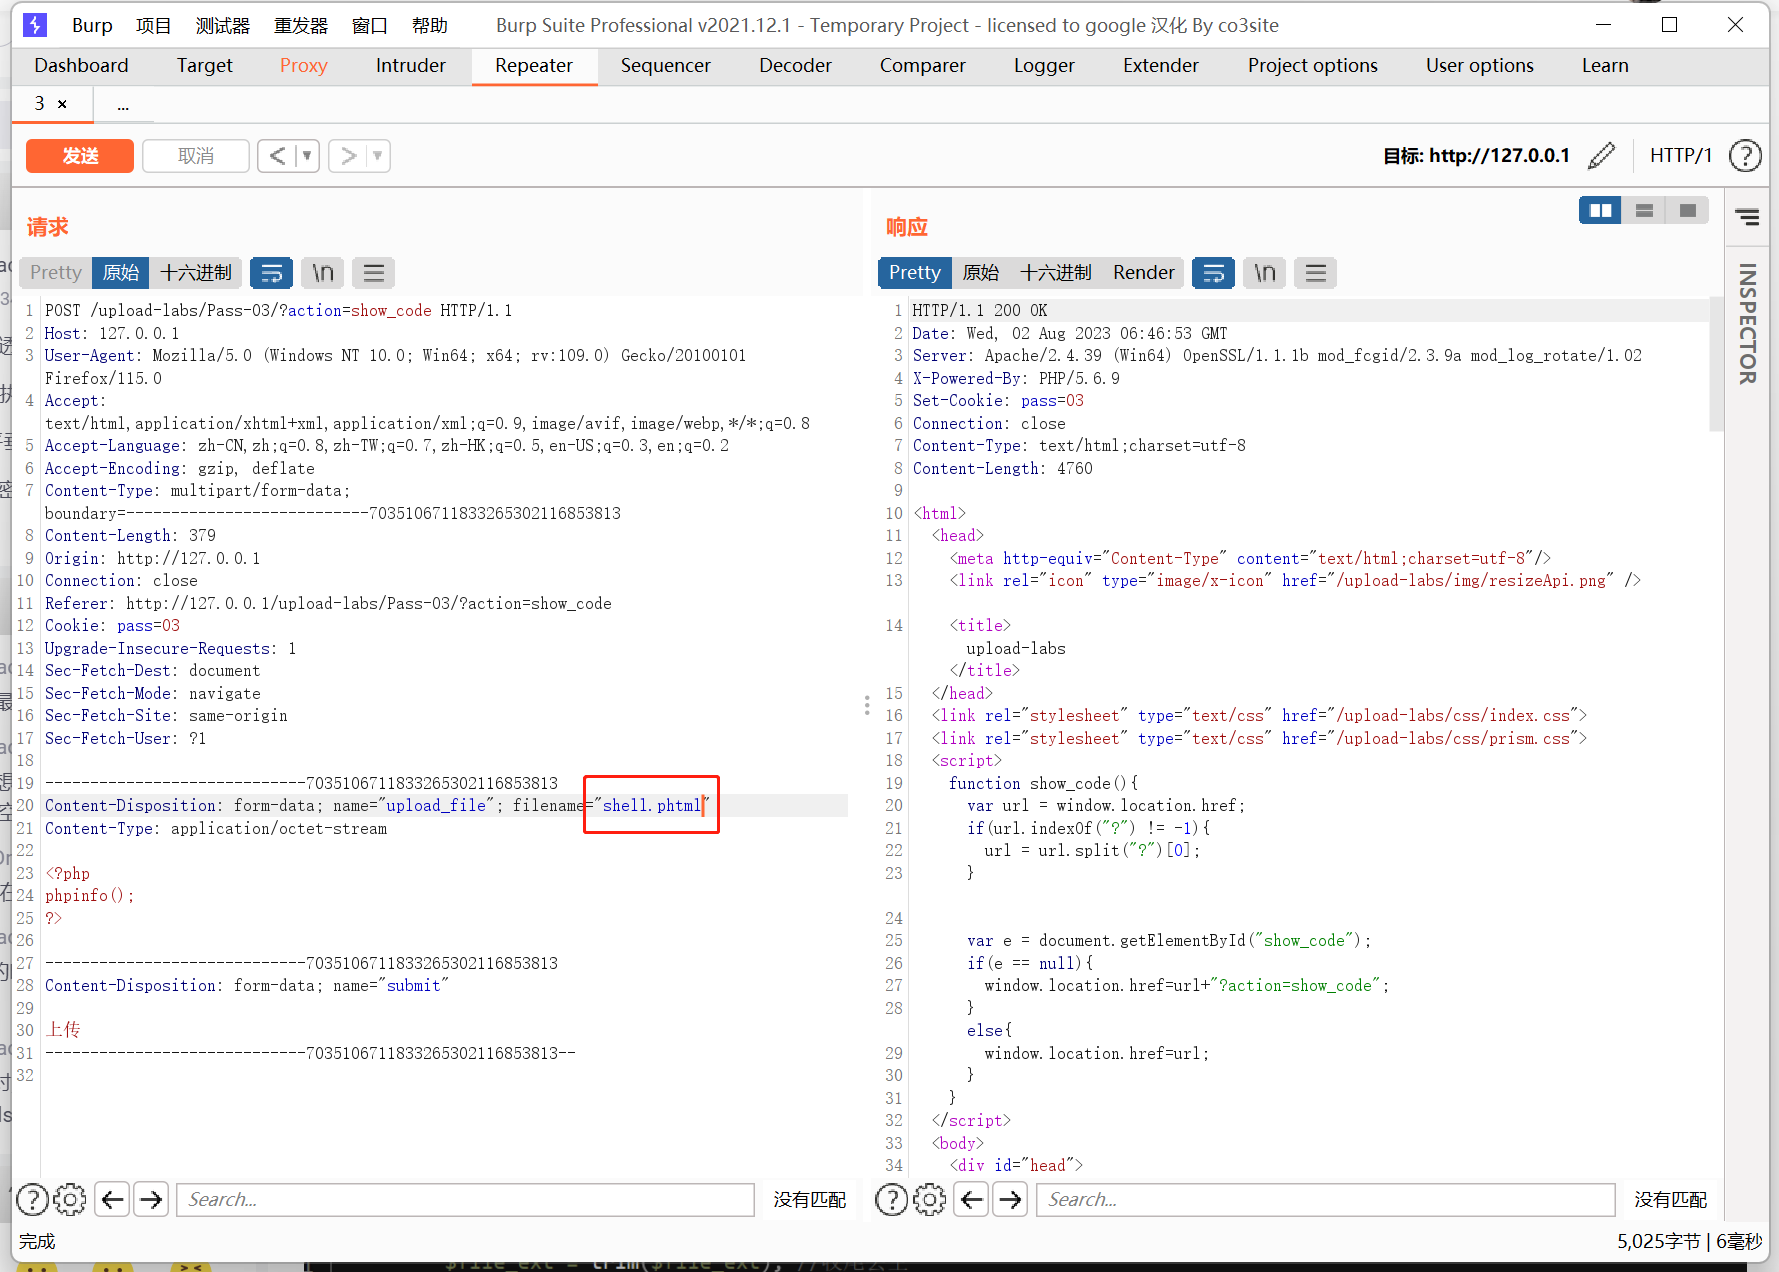
Task: Click the response panel vertical scrollbar
Action: [x=1717, y=365]
